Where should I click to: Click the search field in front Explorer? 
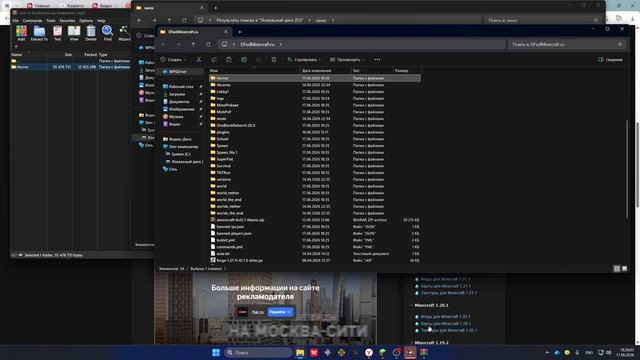click(567, 44)
